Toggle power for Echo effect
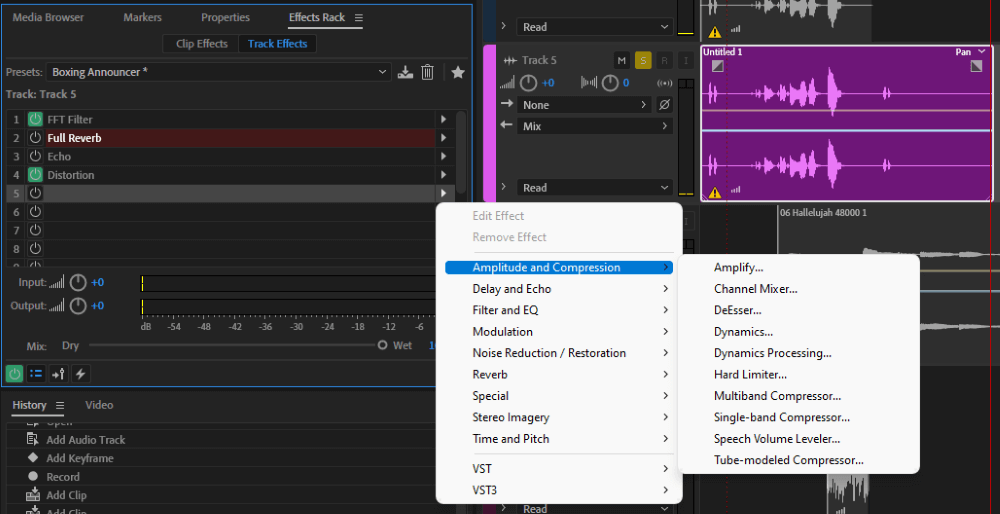Image resolution: width=1000 pixels, height=514 pixels. (35, 156)
